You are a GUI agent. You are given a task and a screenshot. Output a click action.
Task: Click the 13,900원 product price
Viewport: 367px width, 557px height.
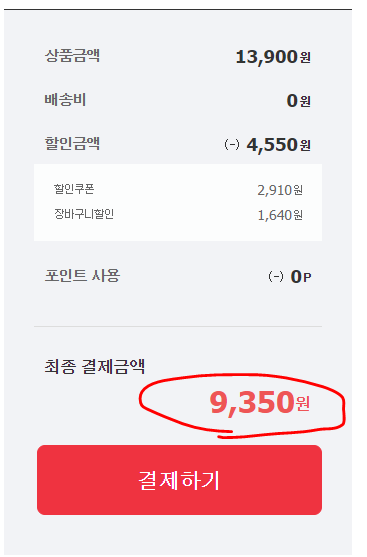tap(273, 57)
